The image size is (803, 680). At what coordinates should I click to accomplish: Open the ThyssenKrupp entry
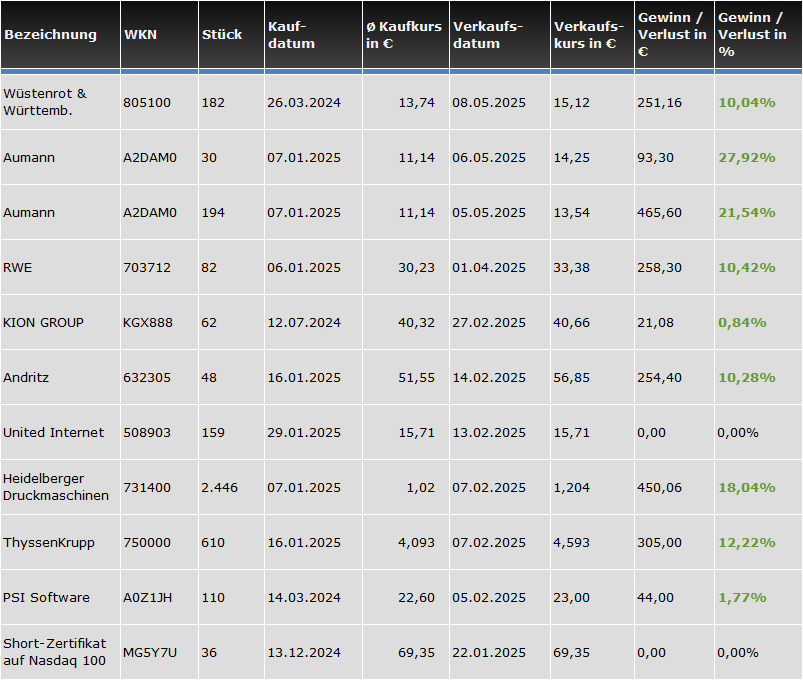coord(49,543)
